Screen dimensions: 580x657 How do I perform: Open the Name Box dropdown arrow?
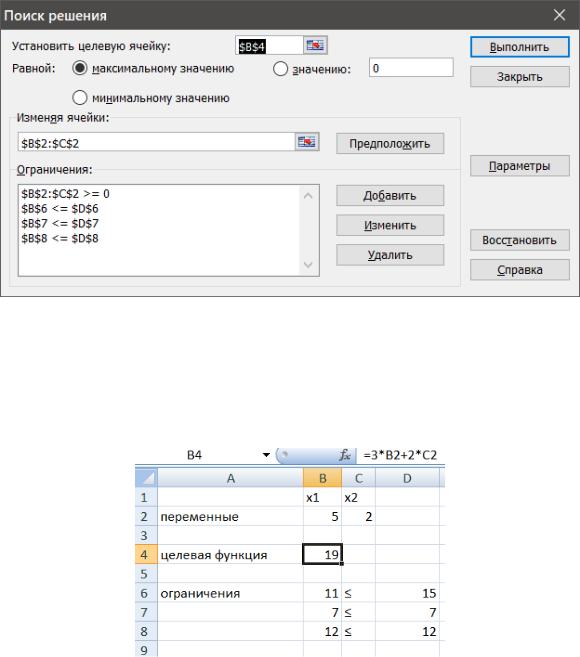[266, 455]
